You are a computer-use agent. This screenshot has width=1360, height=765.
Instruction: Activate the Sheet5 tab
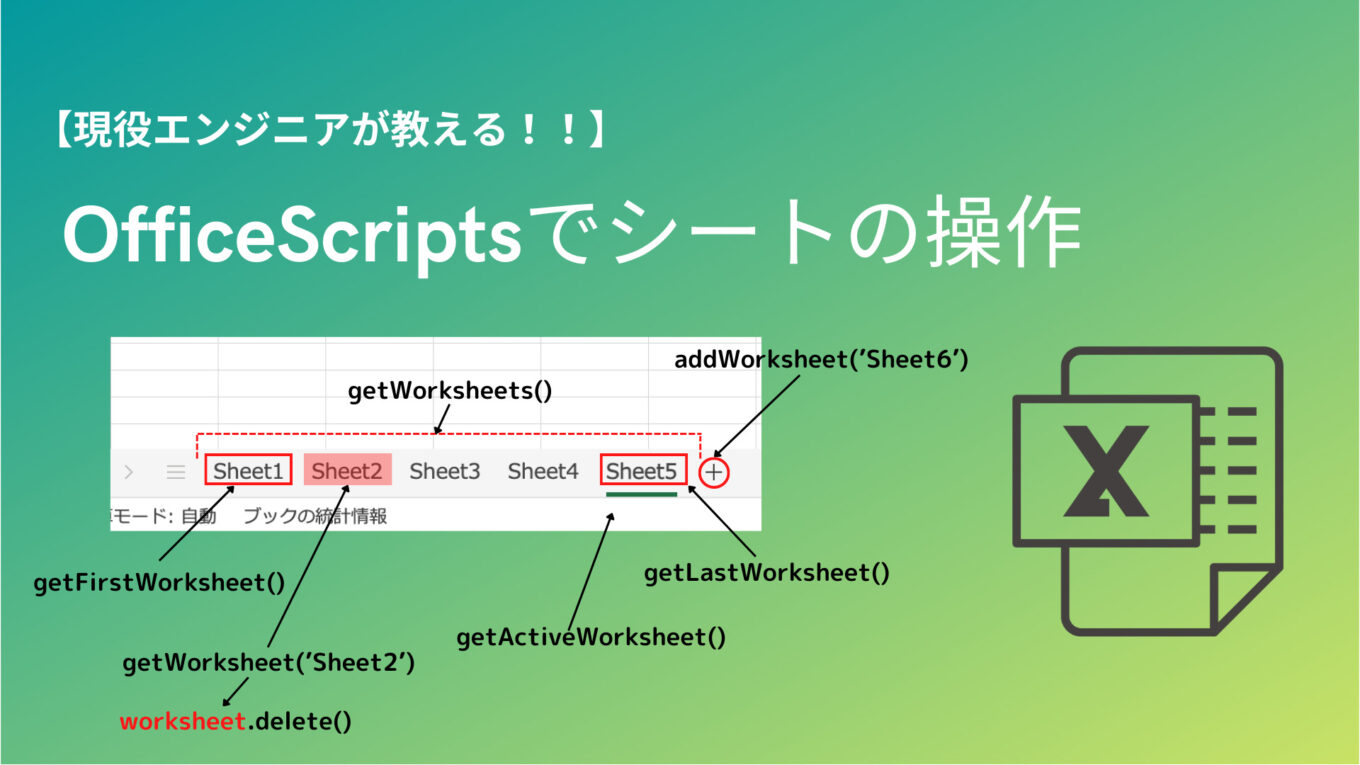(x=641, y=471)
